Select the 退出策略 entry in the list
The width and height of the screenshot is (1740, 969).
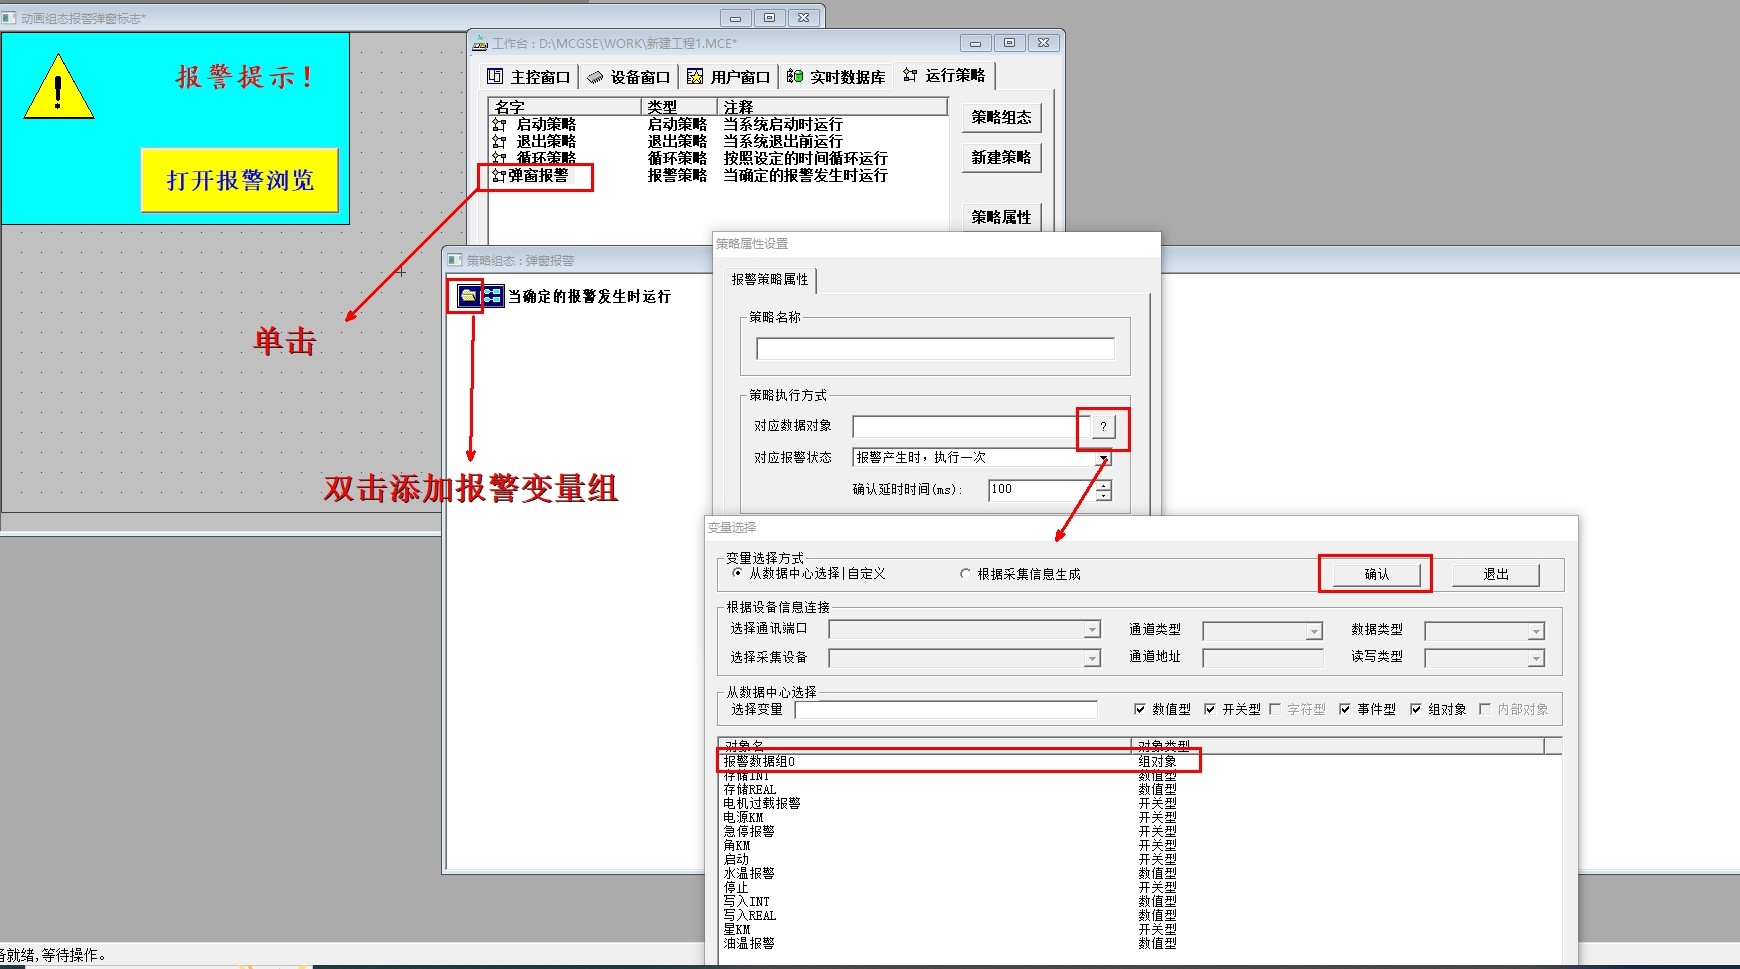point(544,141)
